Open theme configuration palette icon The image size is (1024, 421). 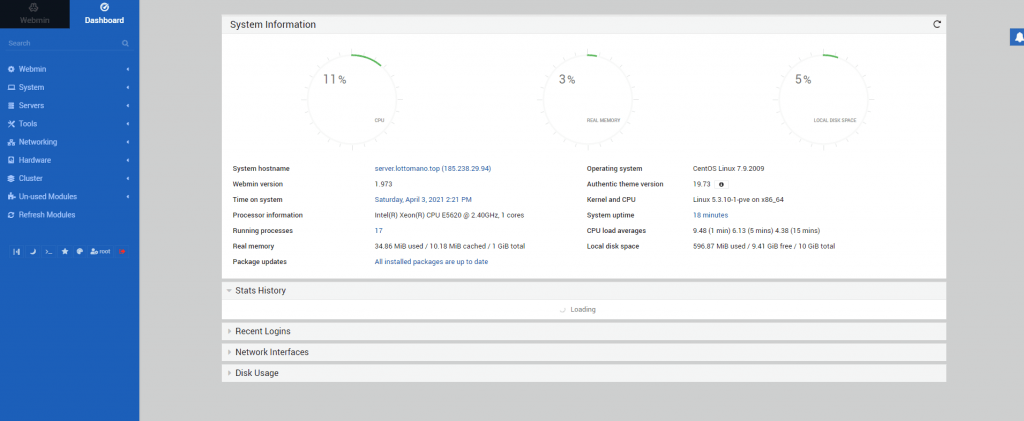tap(79, 251)
